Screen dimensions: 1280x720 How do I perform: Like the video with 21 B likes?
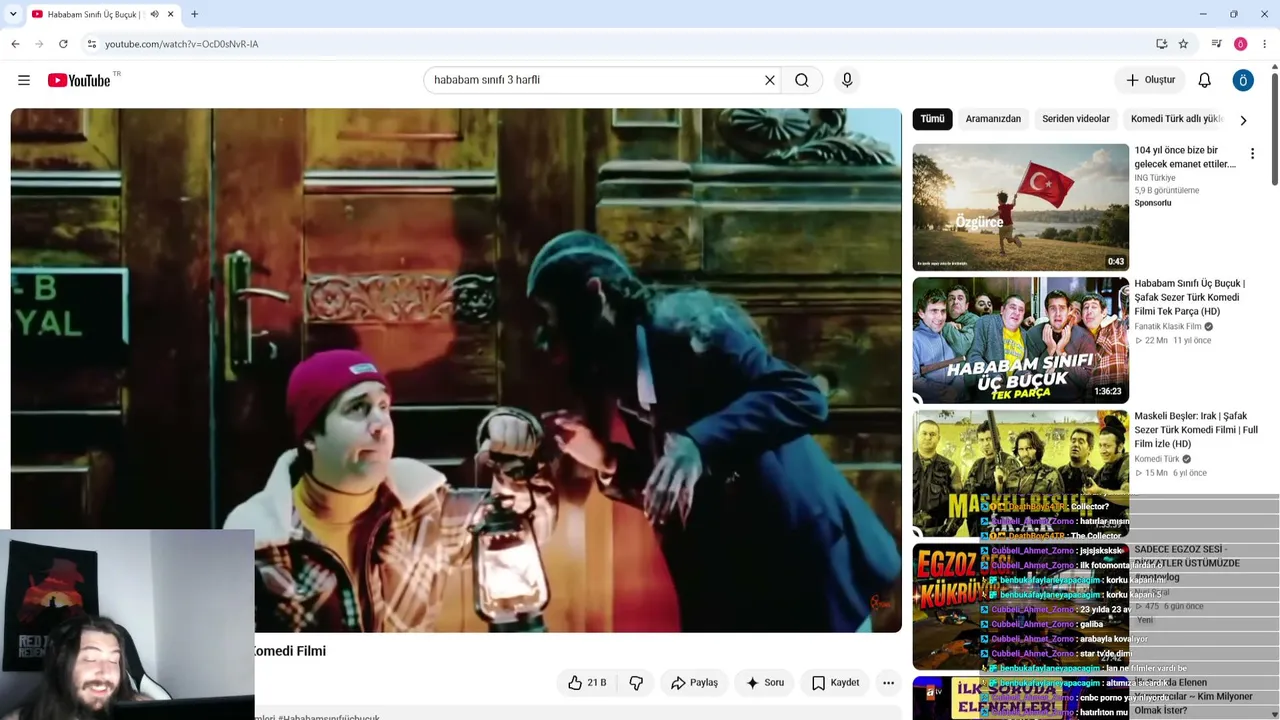(x=587, y=683)
